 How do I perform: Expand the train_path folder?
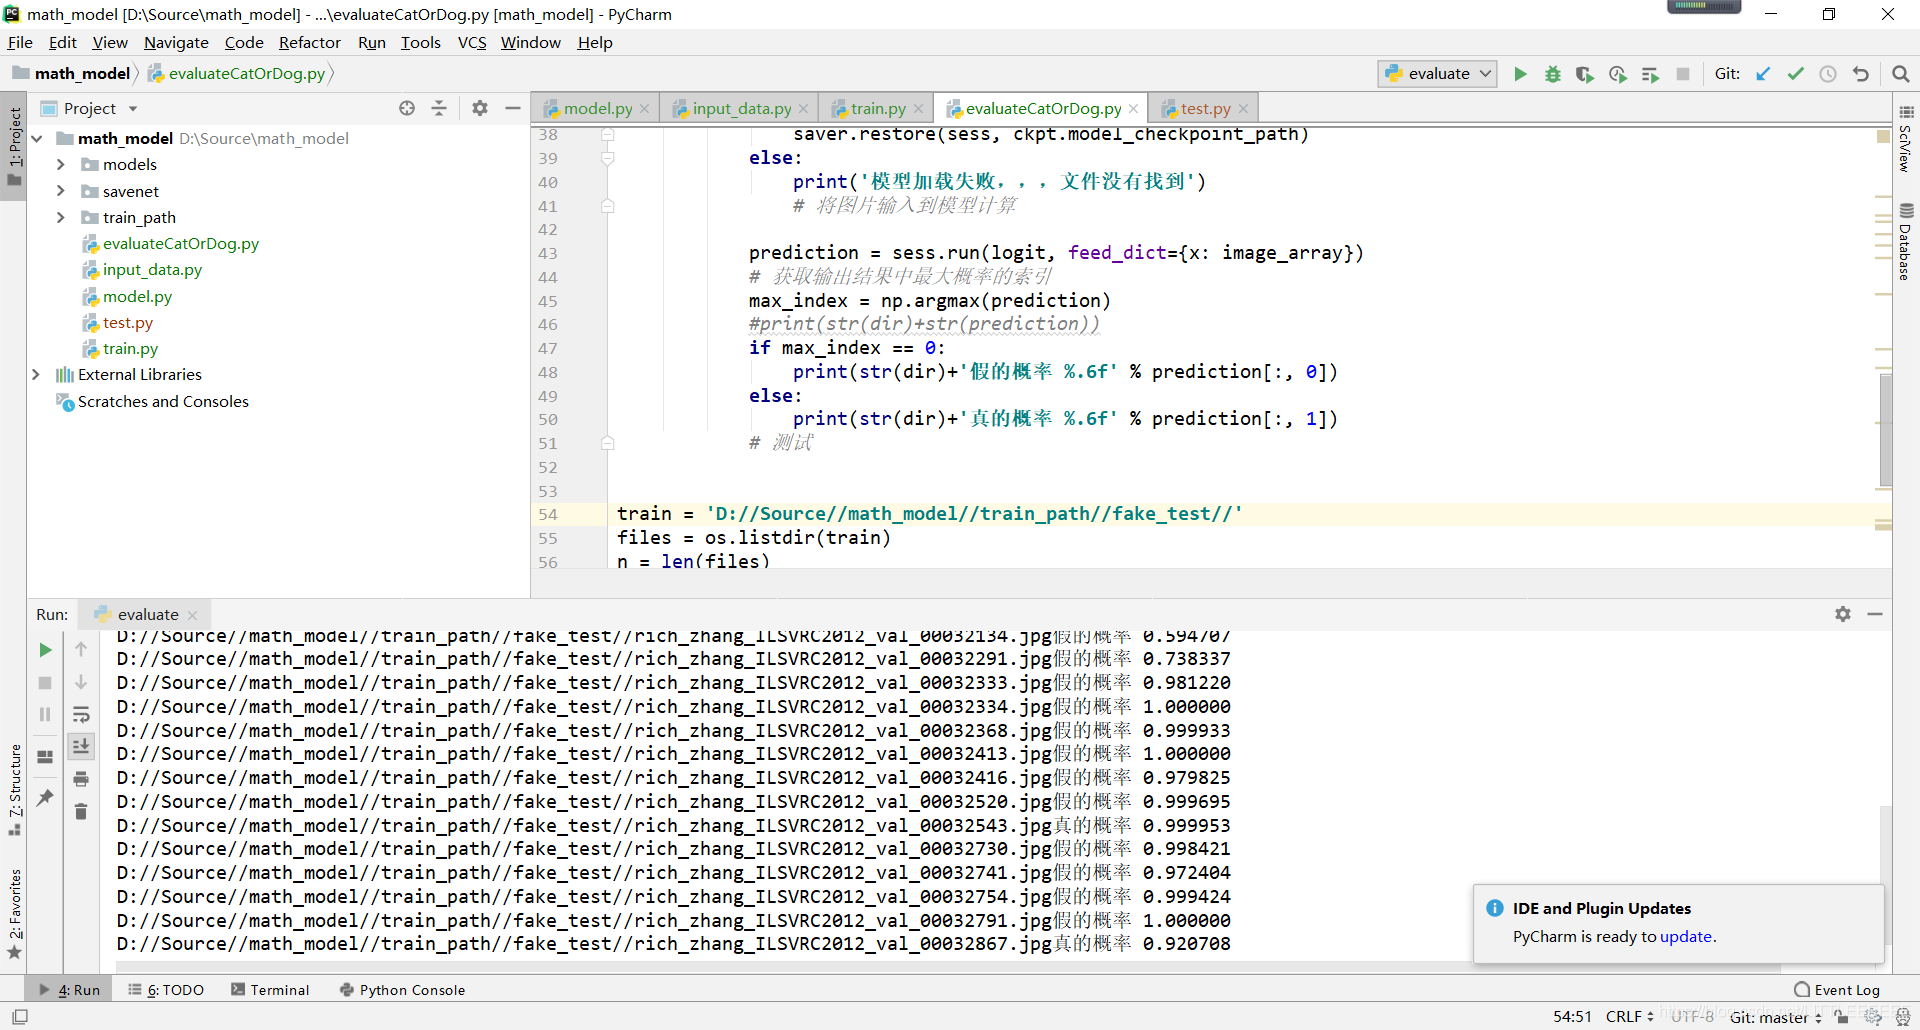[60, 217]
